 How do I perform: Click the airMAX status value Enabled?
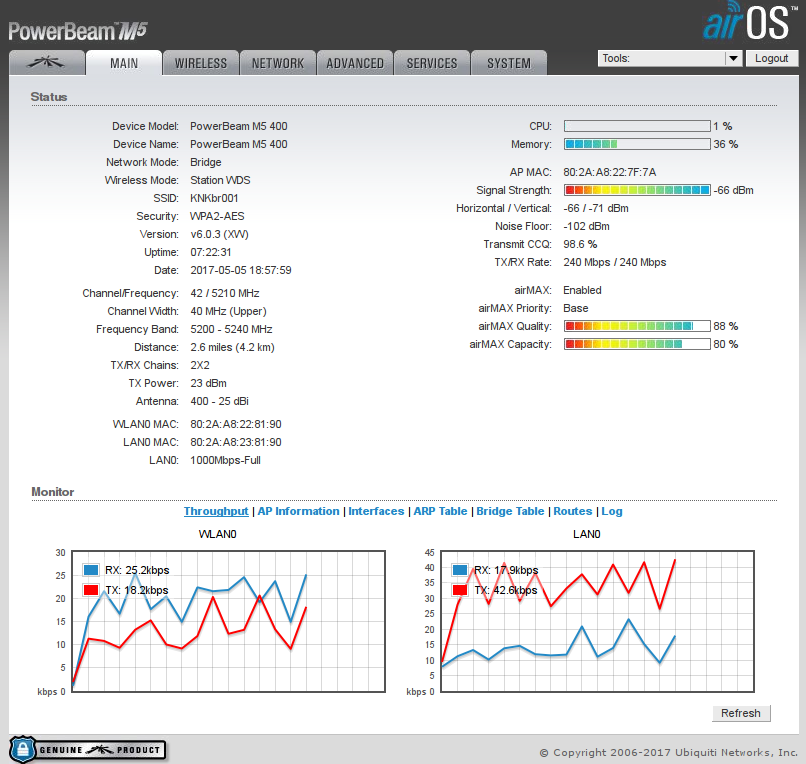click(x=582, y=290)
